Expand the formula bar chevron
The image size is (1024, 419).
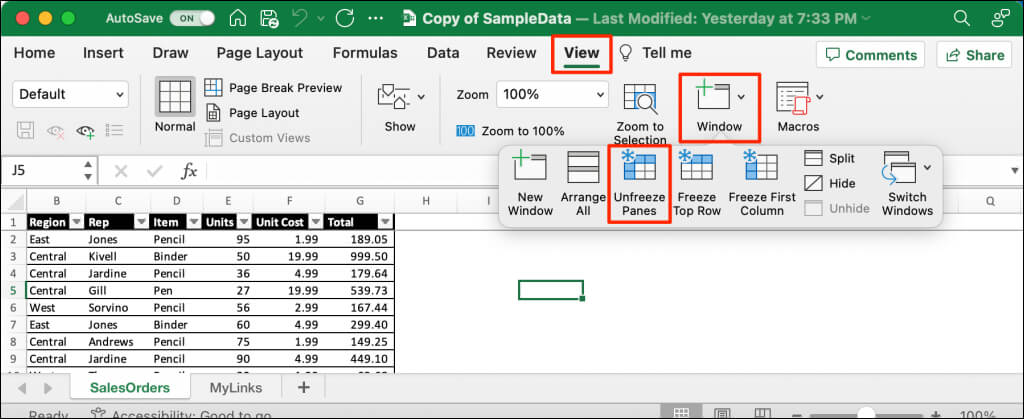pos(1014,171)
